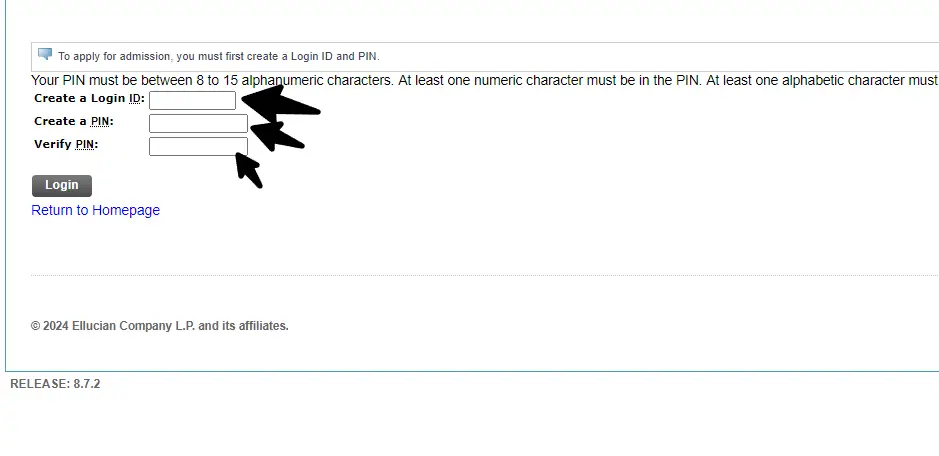Screen dimensions: 939x456
Task: Click the blue speech bubble info icon
Action: click(x=45, y=54)
